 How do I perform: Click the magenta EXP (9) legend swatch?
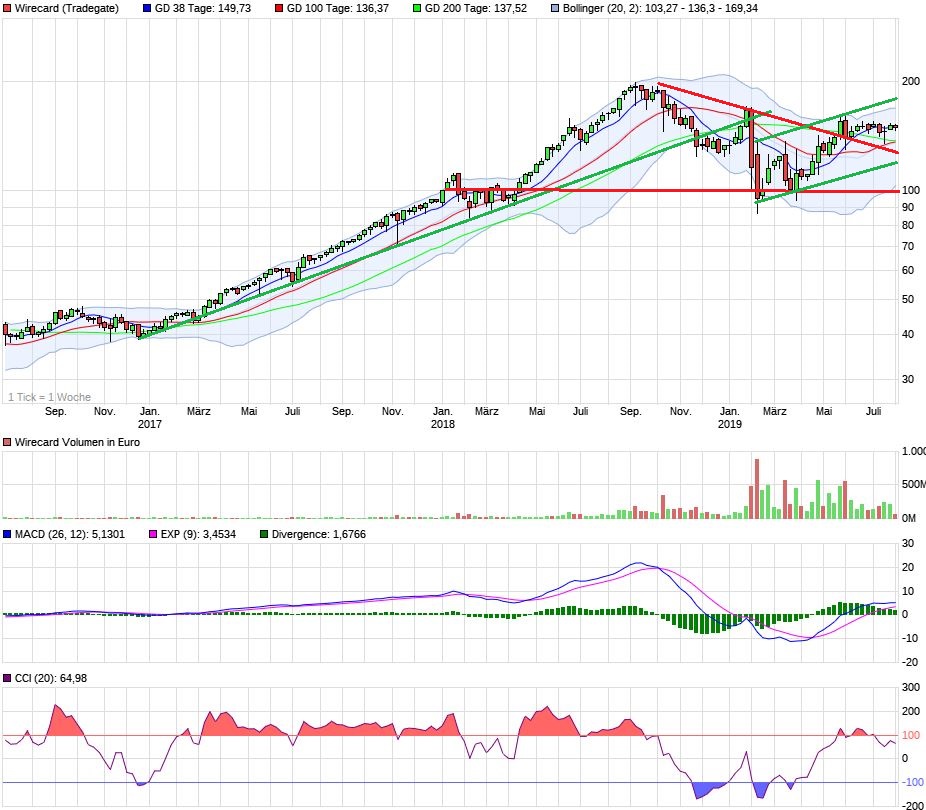153,534
